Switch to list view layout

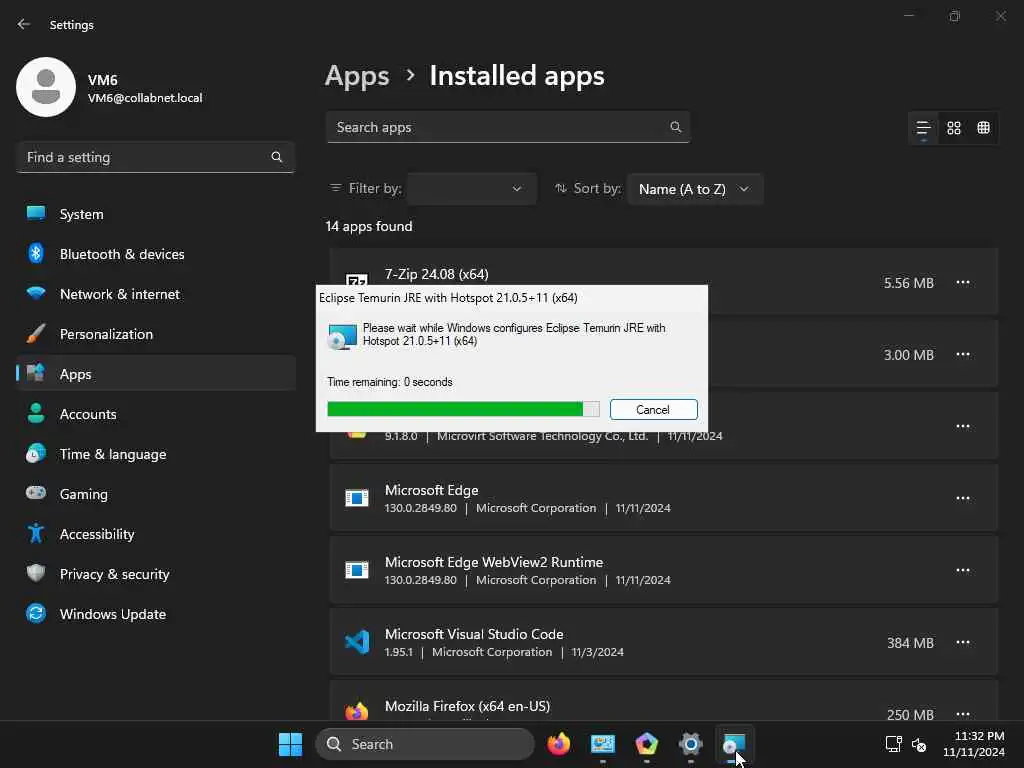(923, 128)
